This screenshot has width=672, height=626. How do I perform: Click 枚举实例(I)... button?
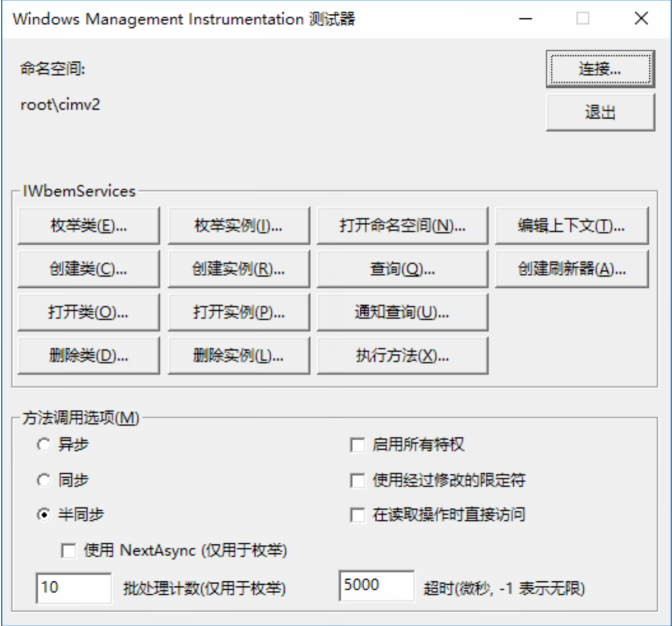click(238, 226)
